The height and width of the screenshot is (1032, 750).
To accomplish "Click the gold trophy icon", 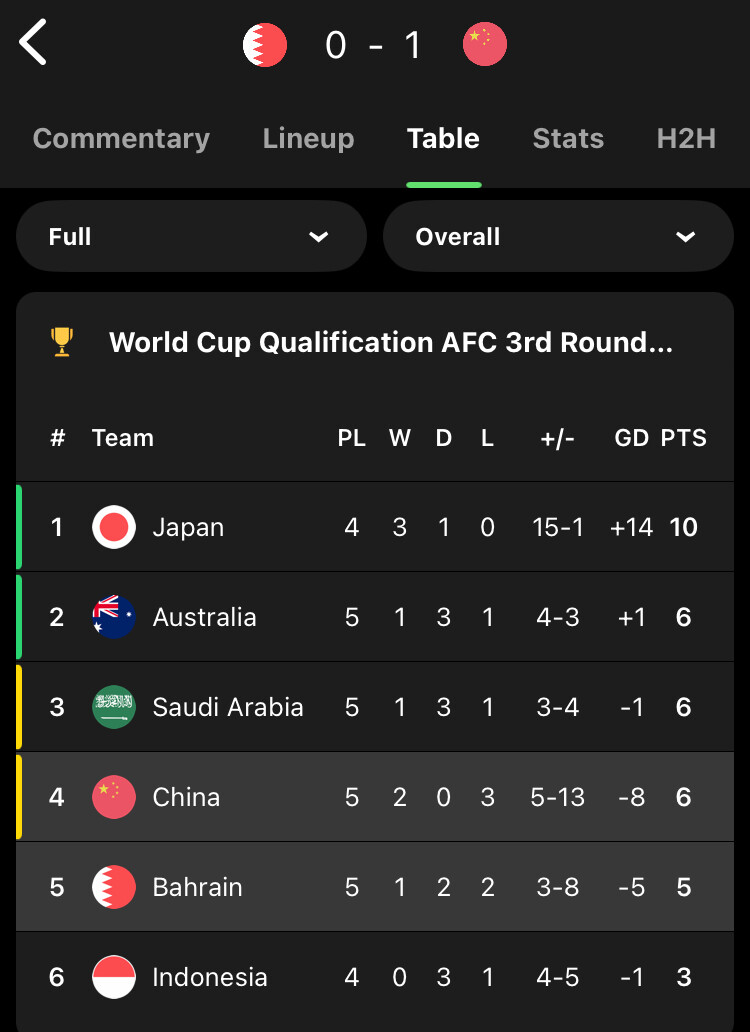I will click(62, 342).
